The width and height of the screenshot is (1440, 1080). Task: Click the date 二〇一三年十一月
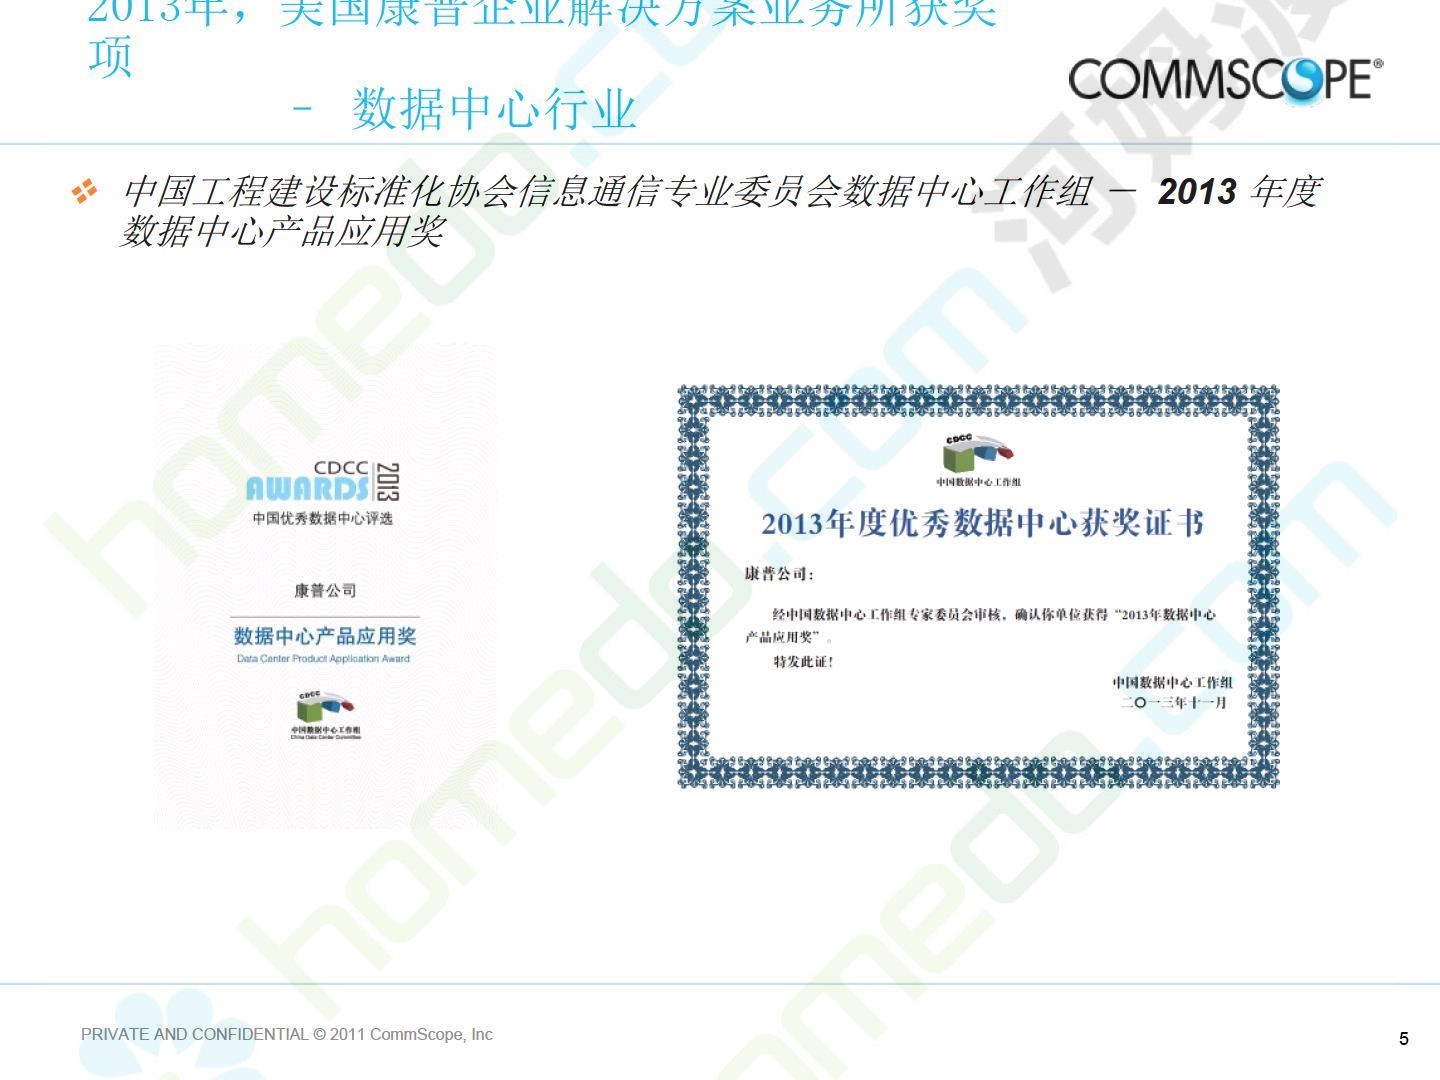point(1173,703)
